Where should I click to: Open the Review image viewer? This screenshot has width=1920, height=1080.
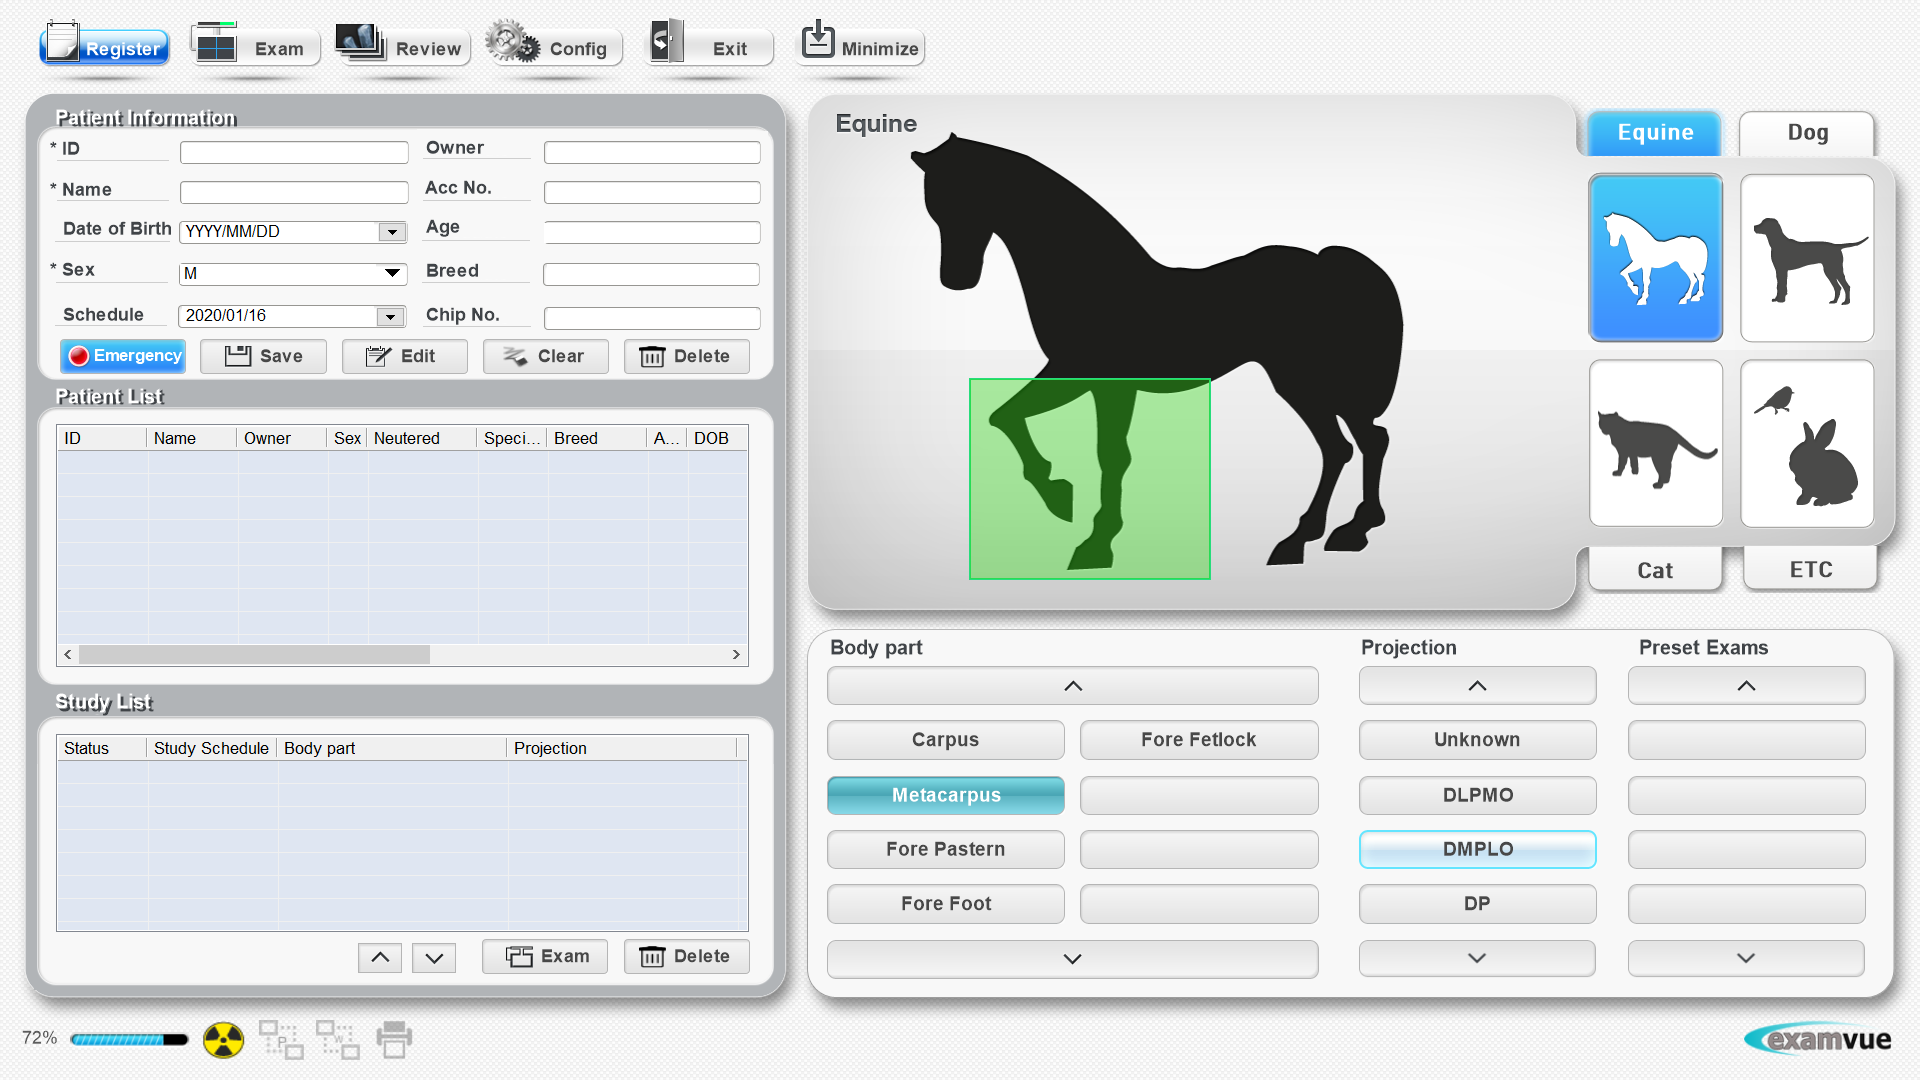[x=402, y=47]
